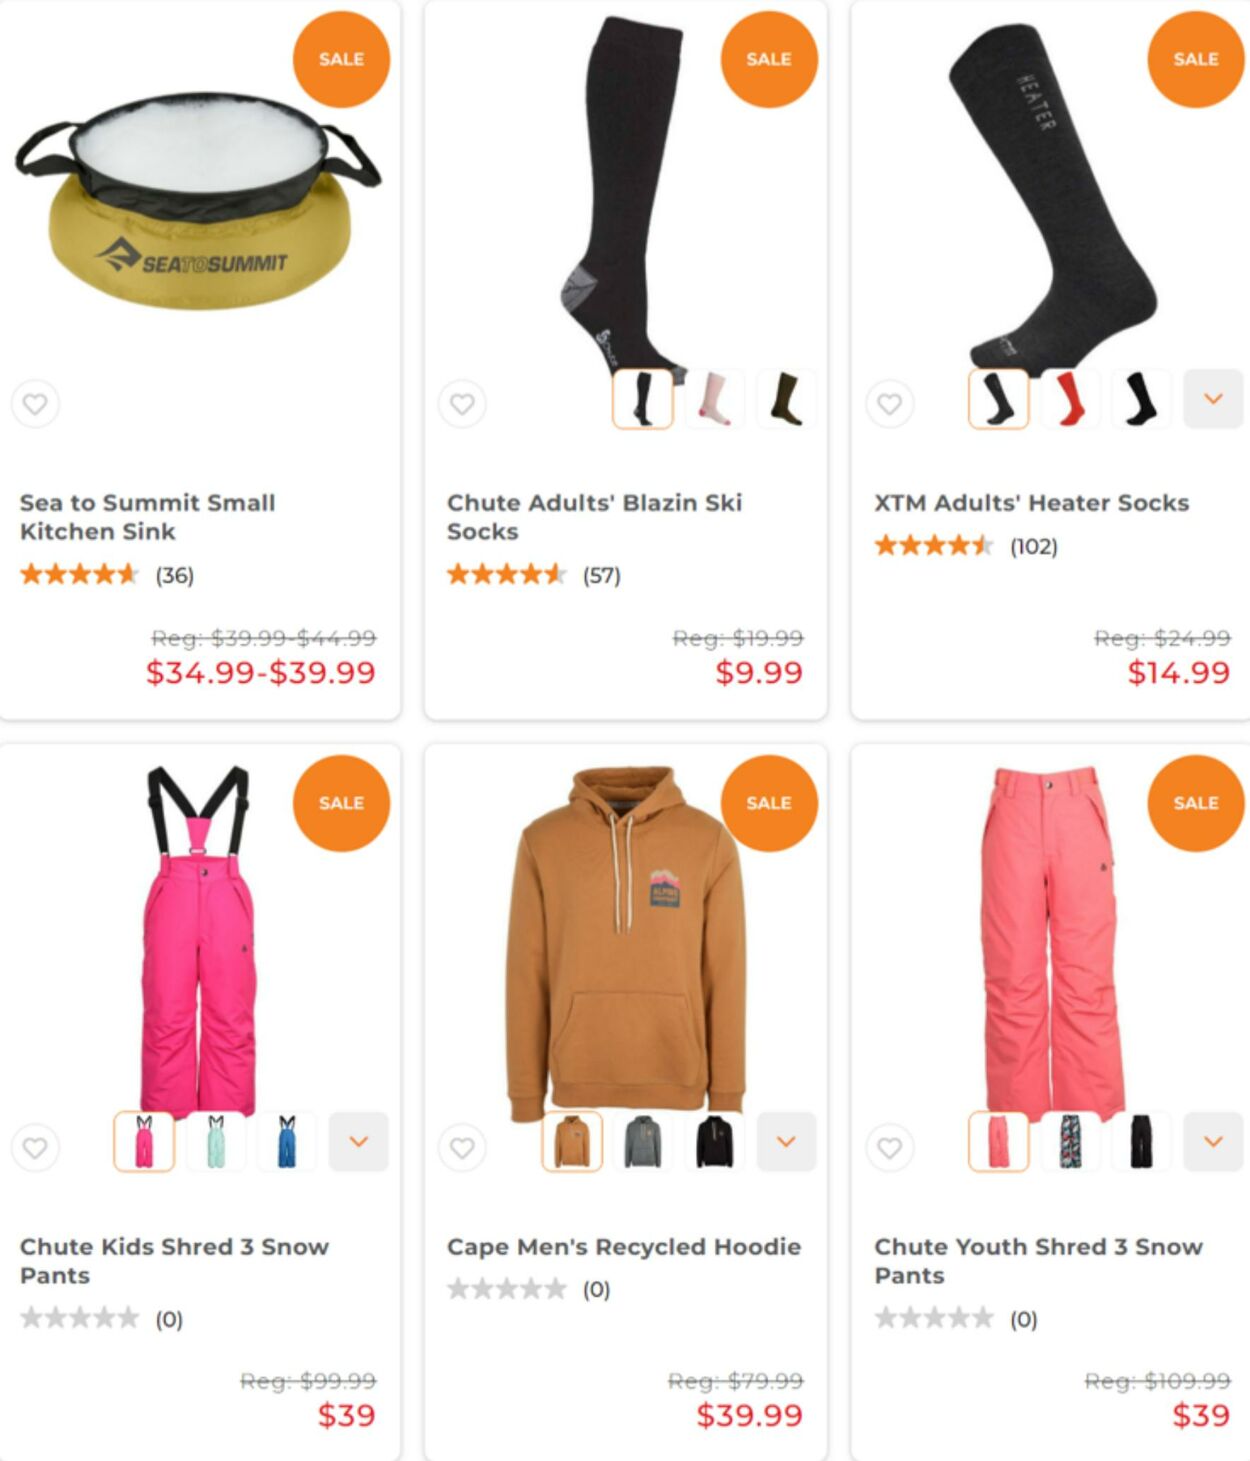Expand color list for Youth Shred 3 Pants
This screenshot has height=1461, width=1250.
point(1213,1141)
